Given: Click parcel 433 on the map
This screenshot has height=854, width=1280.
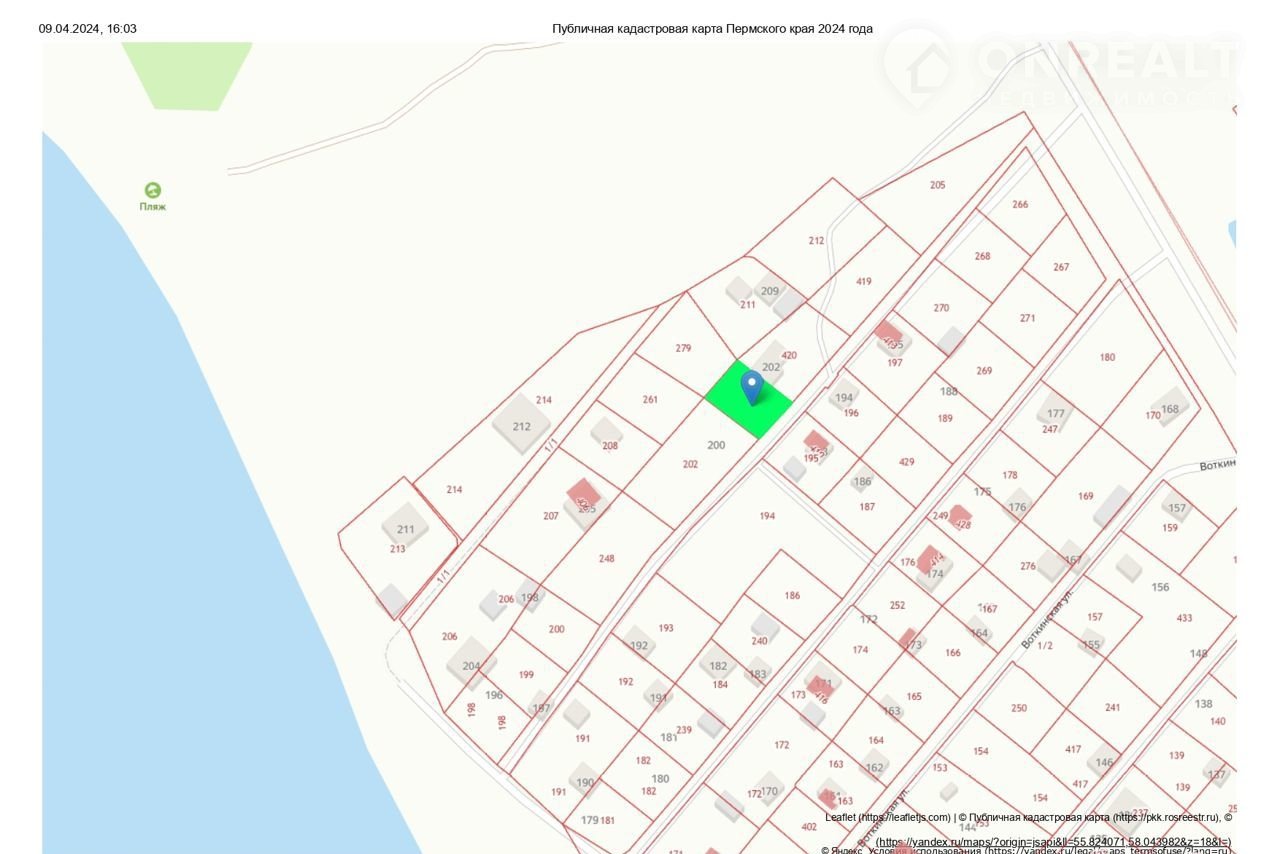Looking at the screenshot, I should click(1184, 618).
